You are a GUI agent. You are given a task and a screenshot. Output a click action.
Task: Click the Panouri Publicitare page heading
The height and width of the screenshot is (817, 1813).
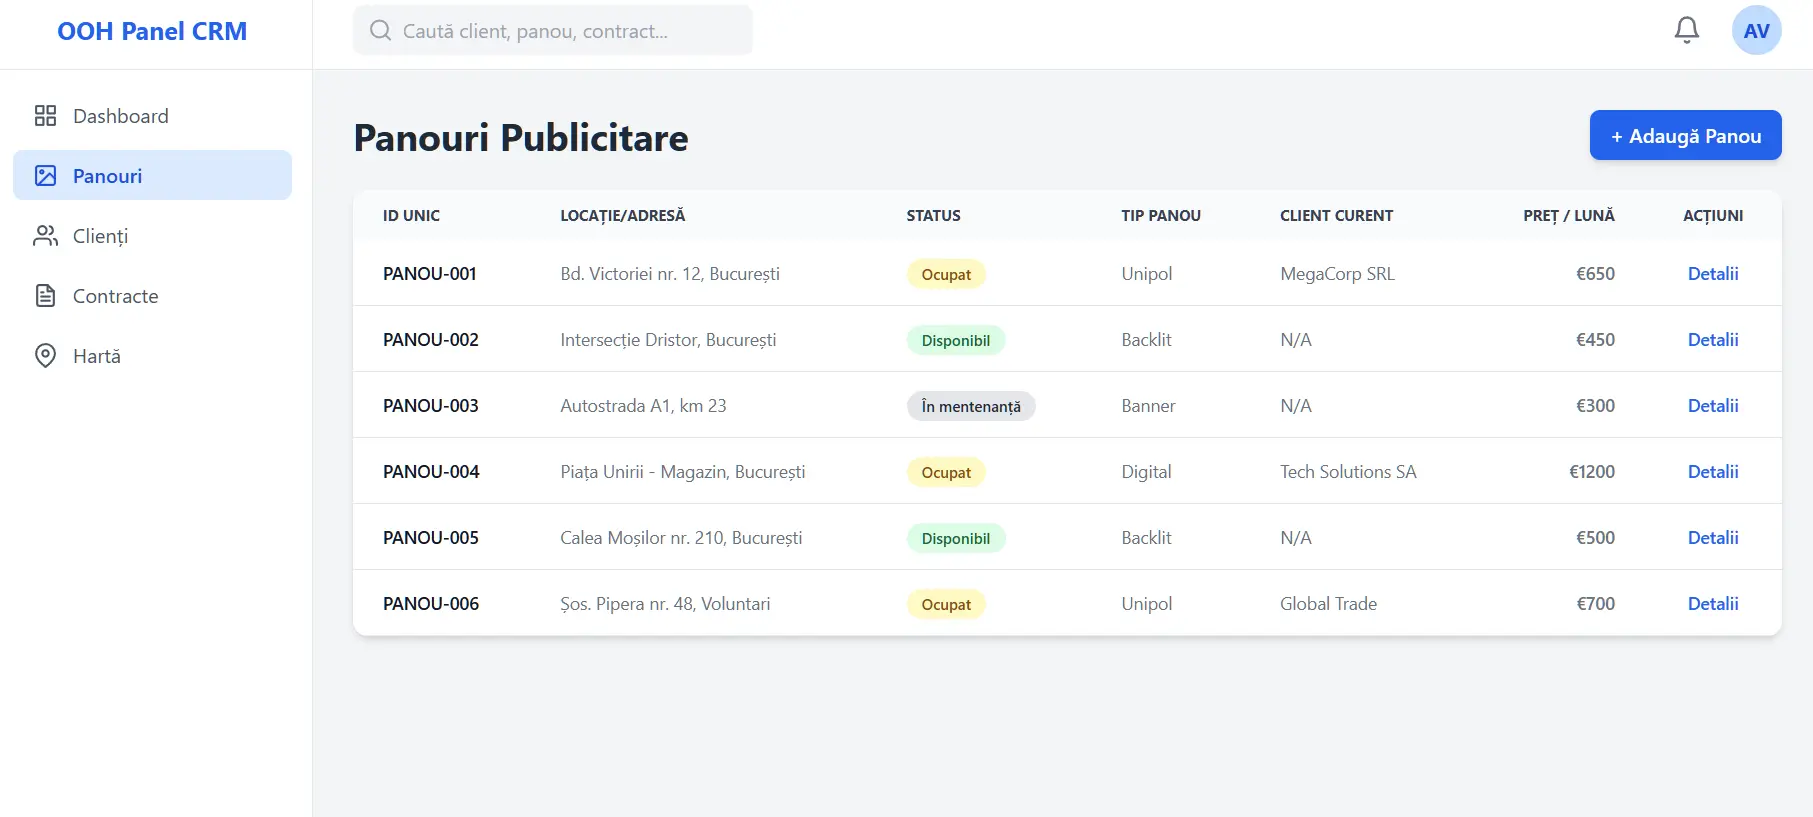click(521, 137)
